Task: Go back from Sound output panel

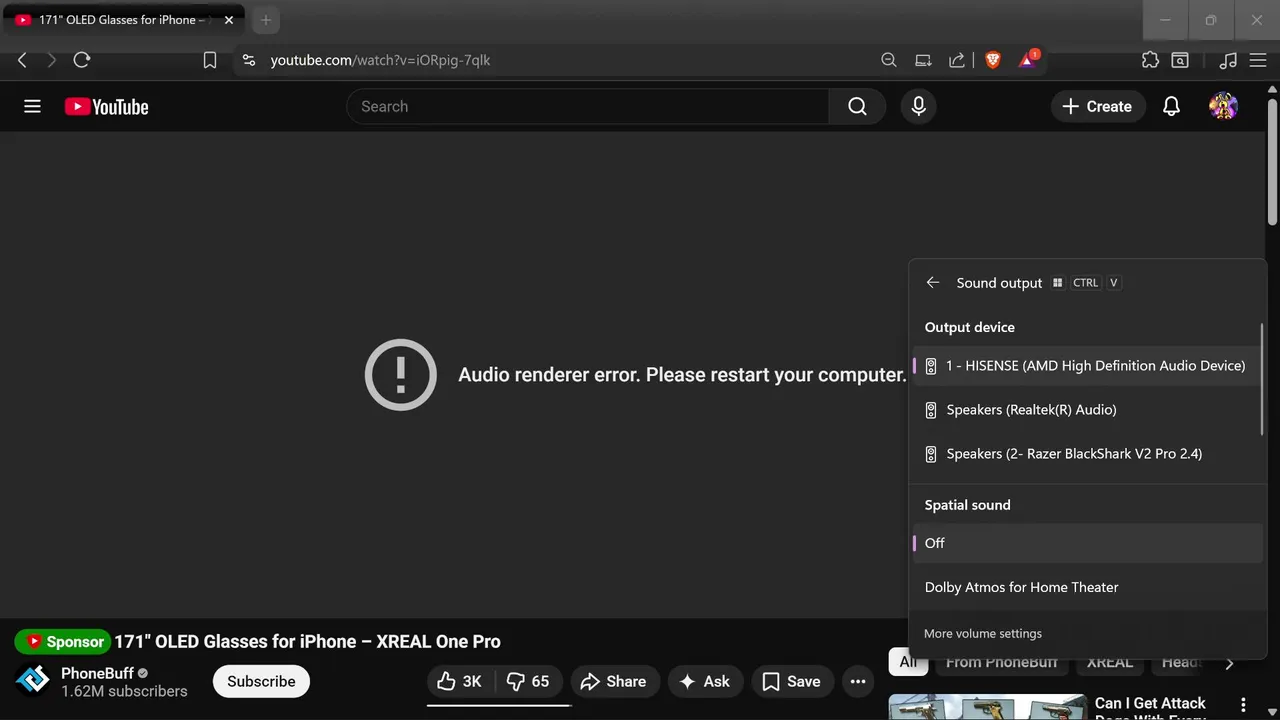Action: (x=933, y=283)
